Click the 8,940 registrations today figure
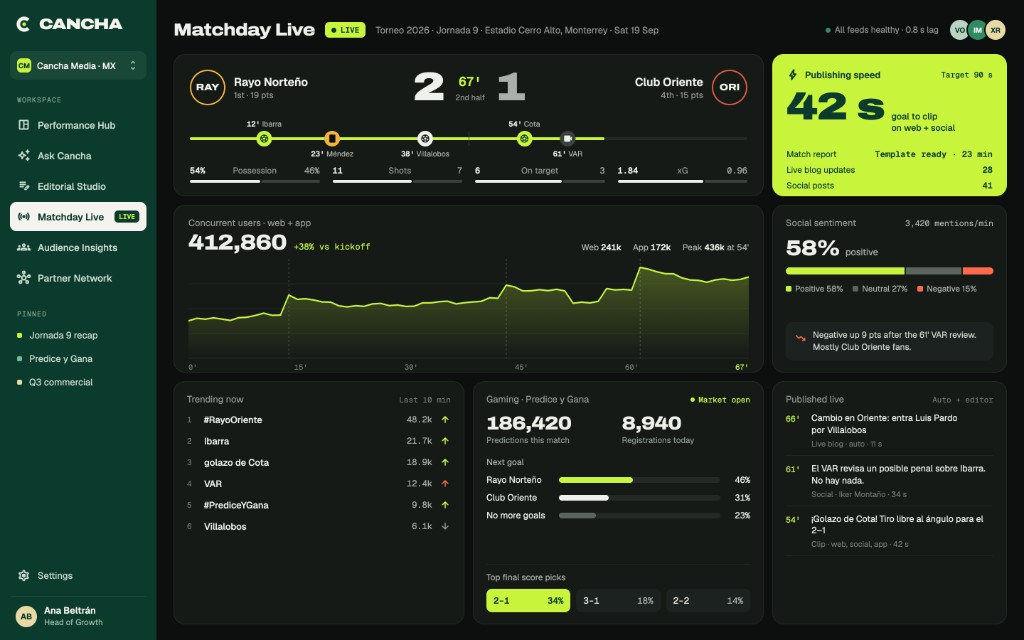This screenshot has height=640, width=1024. [x=651, y=423]
